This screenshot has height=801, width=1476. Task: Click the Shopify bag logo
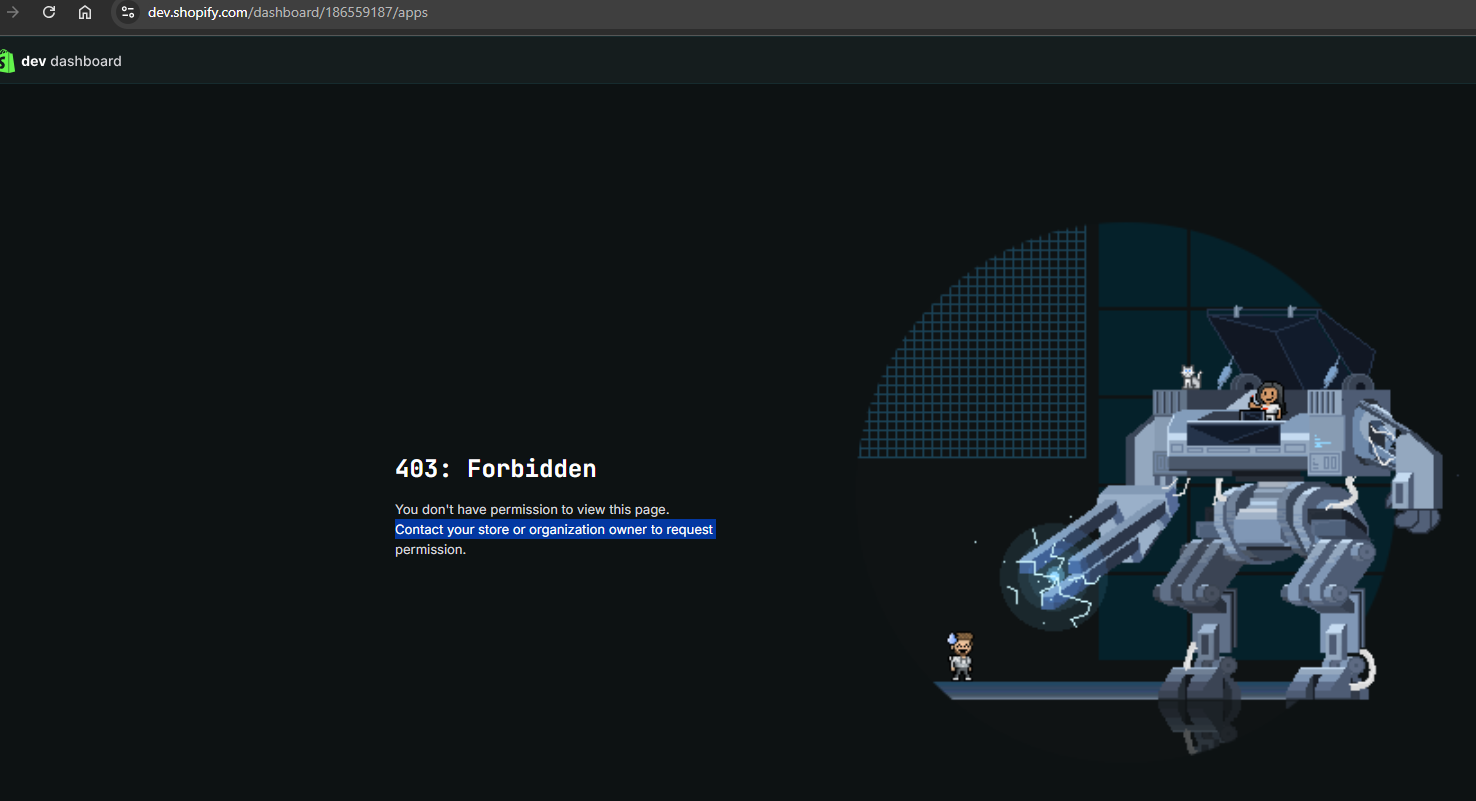7,61
